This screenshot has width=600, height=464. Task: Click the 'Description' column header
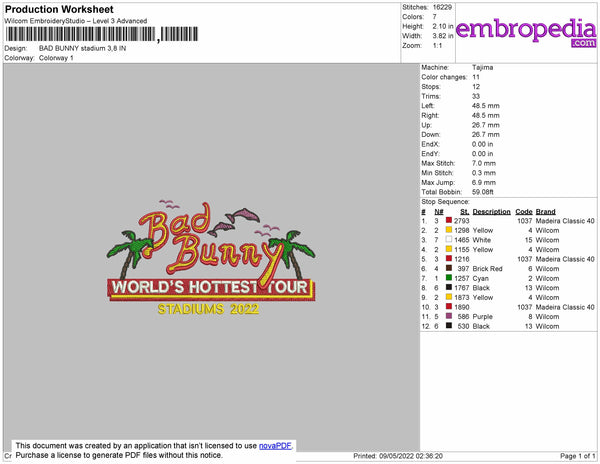pyautogui.click(x=491, y=212)
